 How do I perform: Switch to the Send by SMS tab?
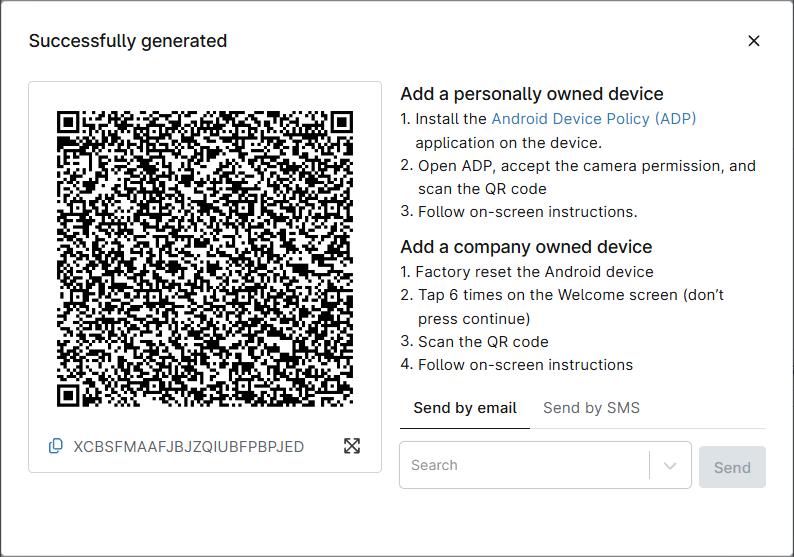pos(591,408)
